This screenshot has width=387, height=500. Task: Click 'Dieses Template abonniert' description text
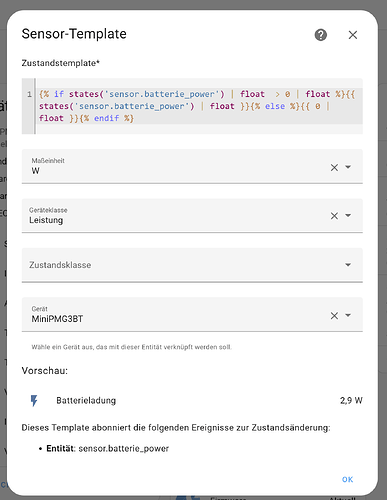click(176, 428)
